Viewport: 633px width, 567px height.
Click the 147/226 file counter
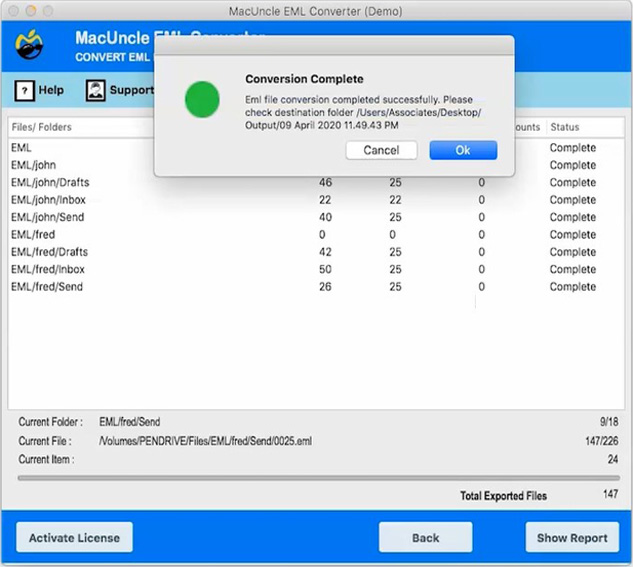pos(602,441)
